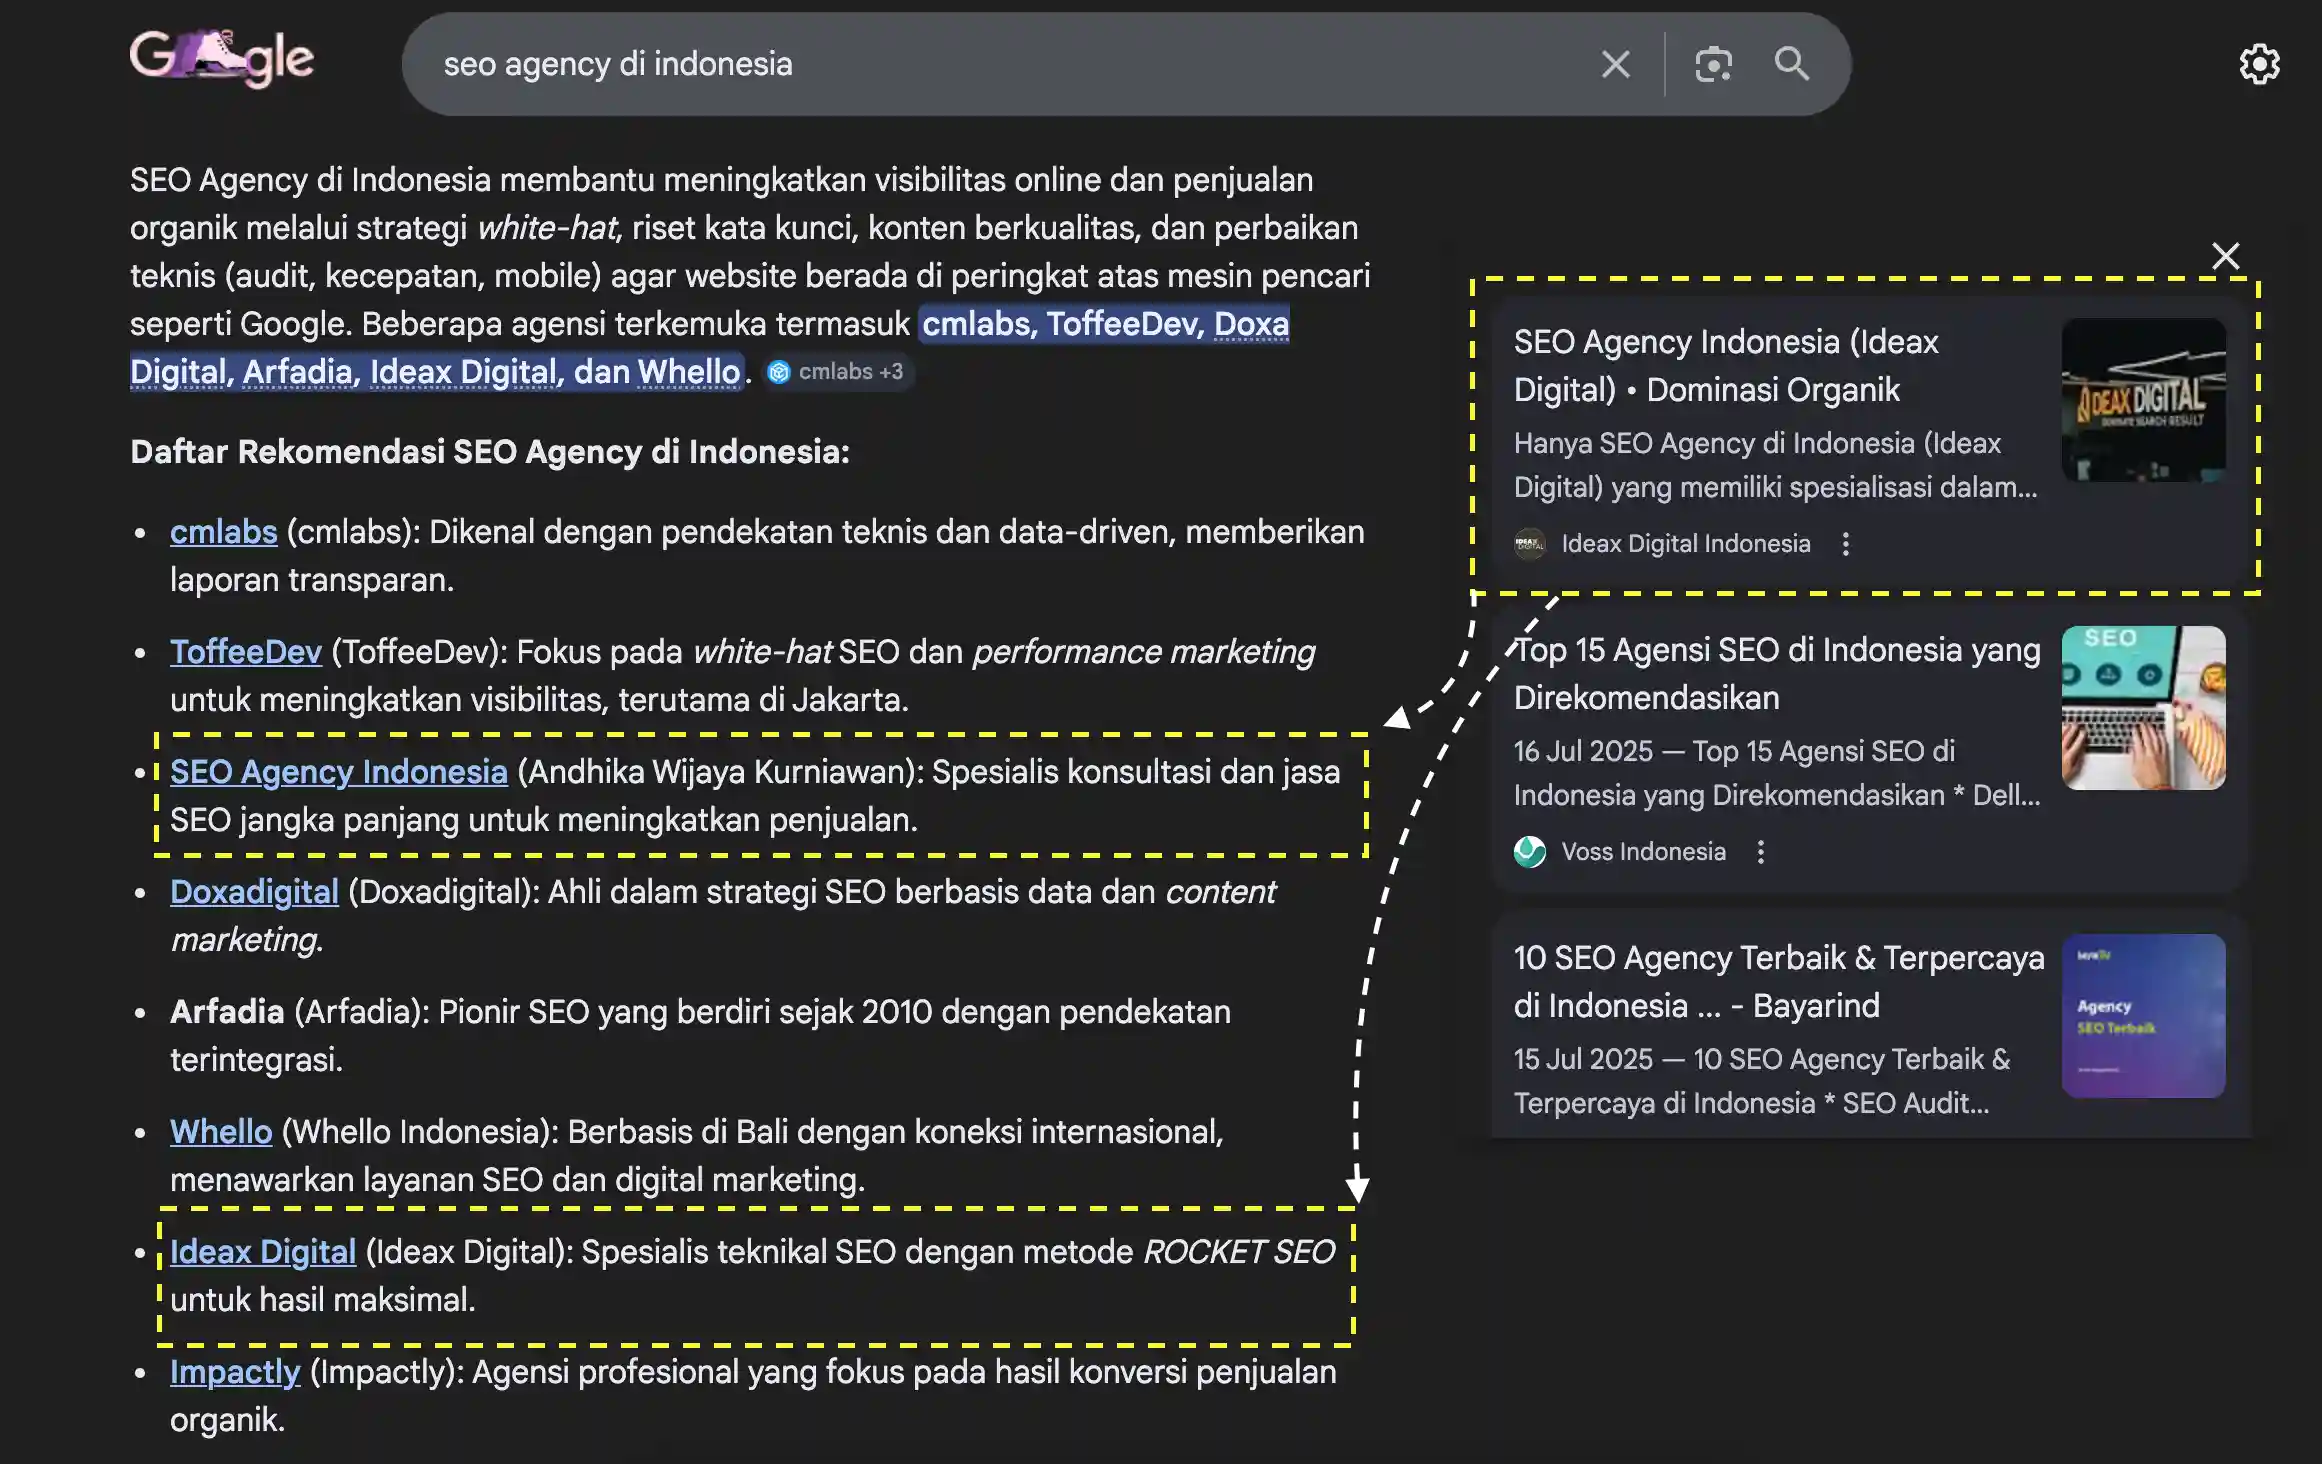Open the Ideax Digital link in list

[262, 1252]
